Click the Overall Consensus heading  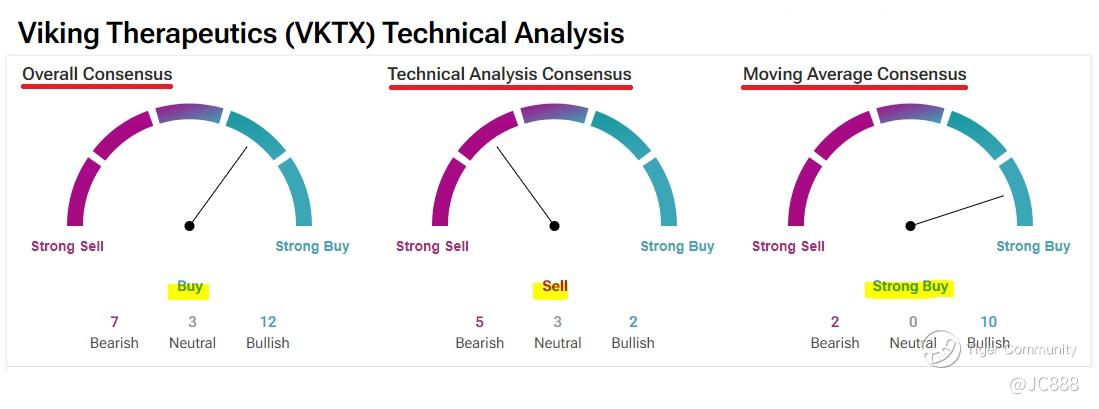(x=97, y=74)
